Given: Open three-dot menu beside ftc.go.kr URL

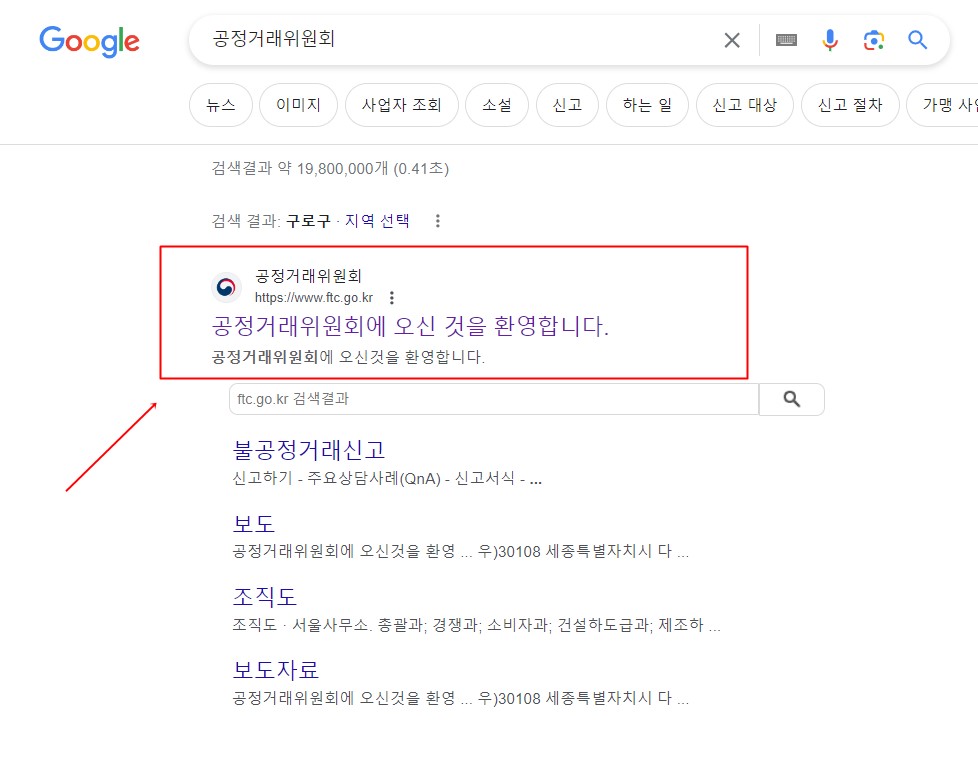Looking at the screenshot, I should [x=392, y=297].
